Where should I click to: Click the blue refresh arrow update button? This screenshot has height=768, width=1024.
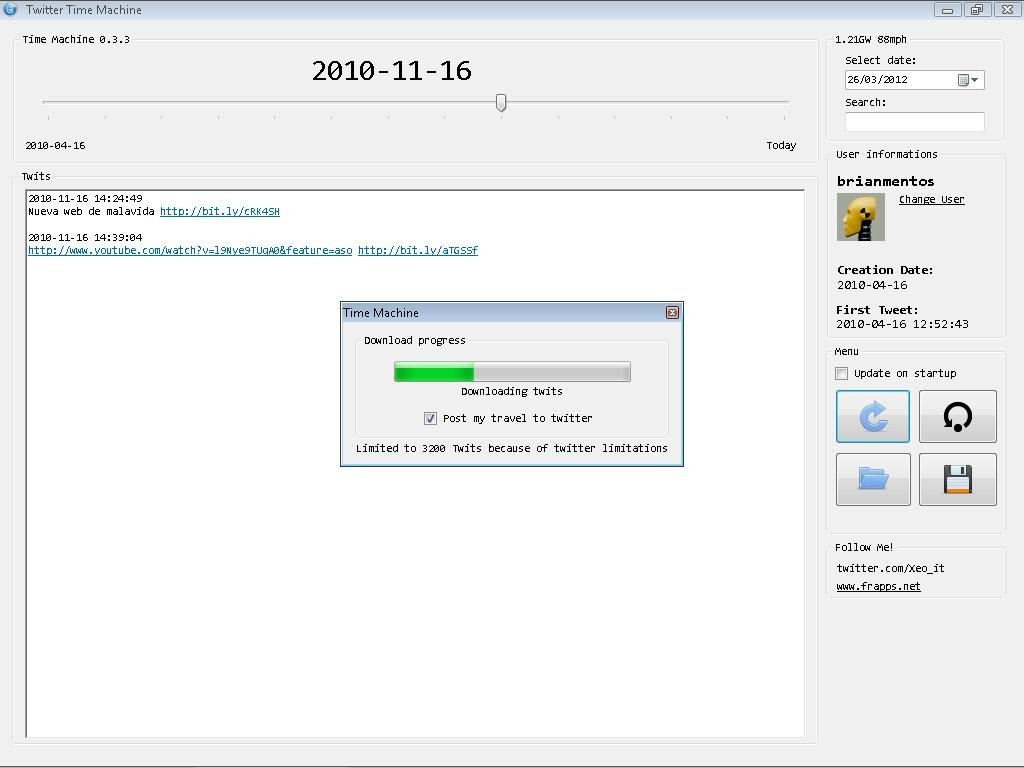coord(872,416)
